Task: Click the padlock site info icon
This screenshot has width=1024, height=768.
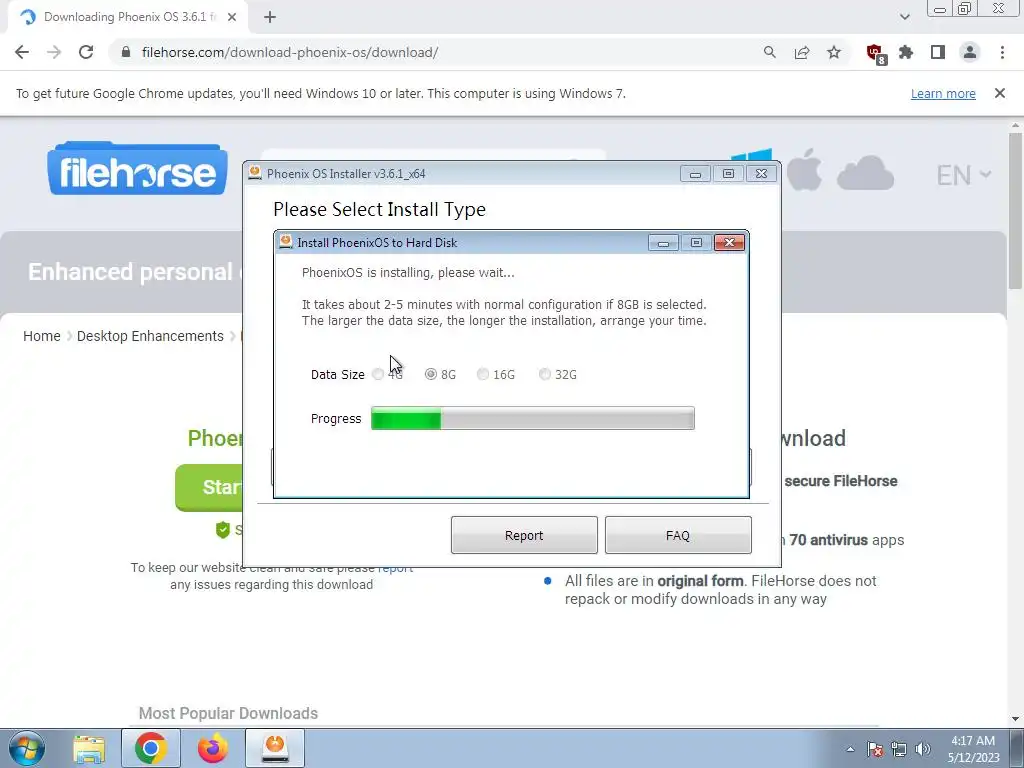Action: [x=126, y=52]
